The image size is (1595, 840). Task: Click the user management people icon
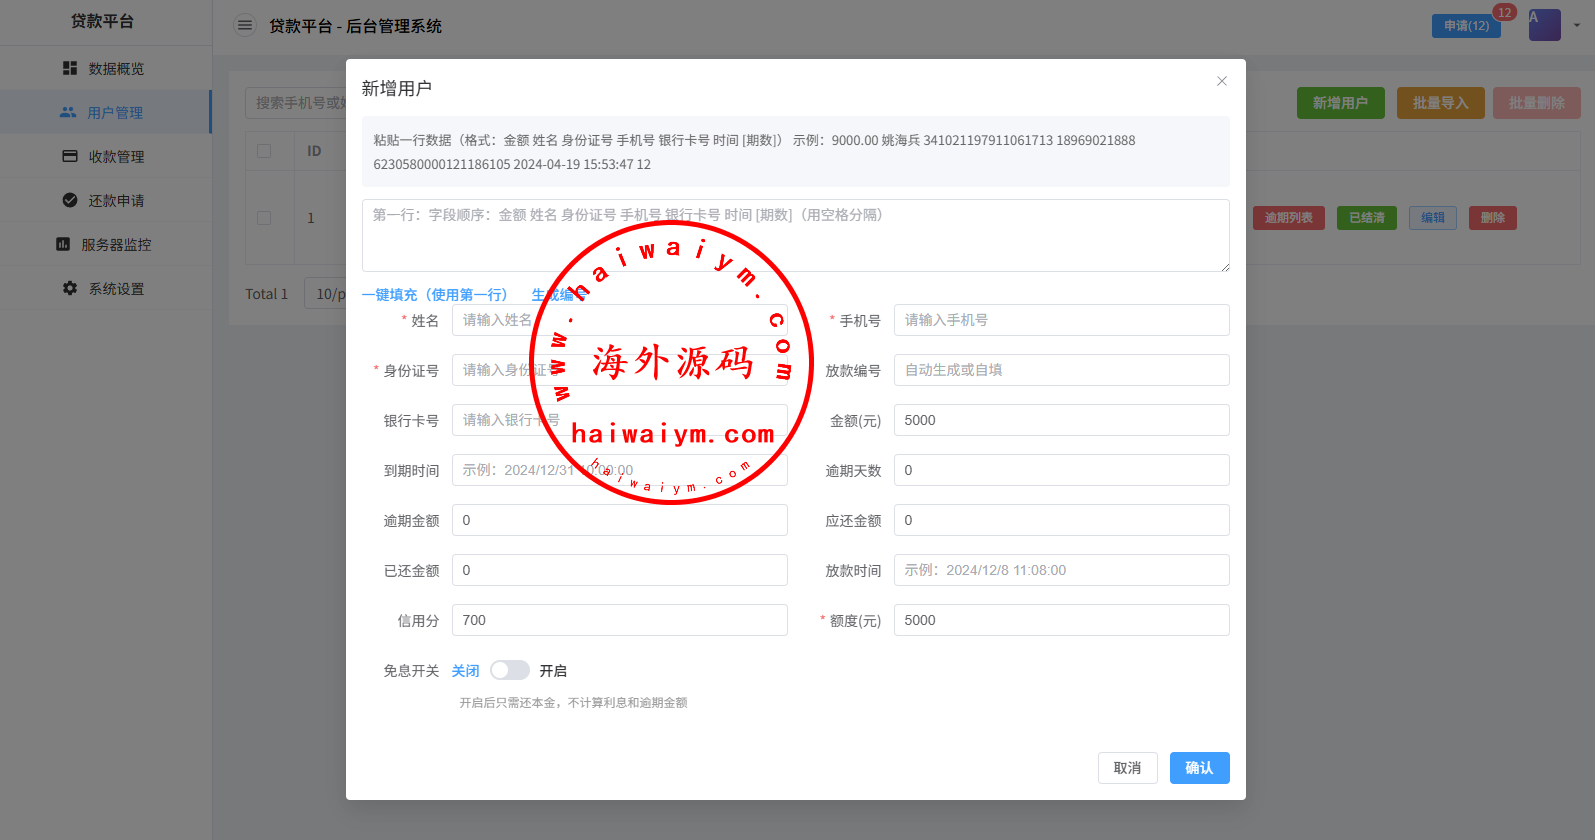pyautogui.click(x=68, y=113)
